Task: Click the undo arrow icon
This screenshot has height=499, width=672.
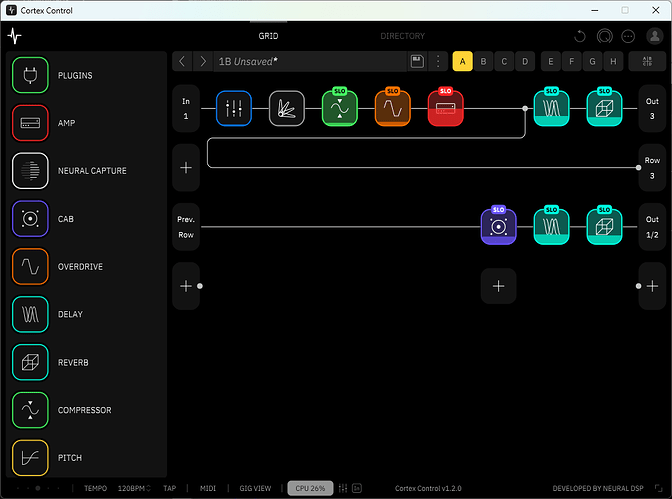Action: click(579, 36)
